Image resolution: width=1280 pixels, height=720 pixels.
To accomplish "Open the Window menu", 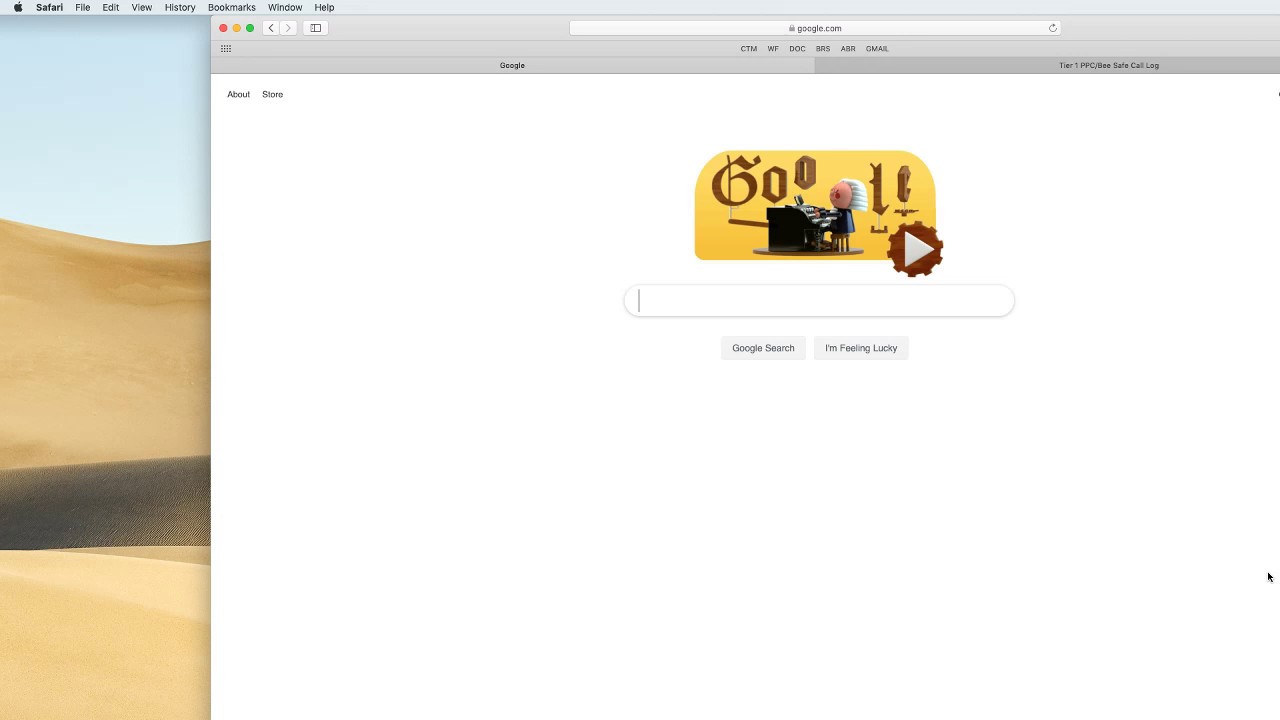I will (x=285, y=7).
